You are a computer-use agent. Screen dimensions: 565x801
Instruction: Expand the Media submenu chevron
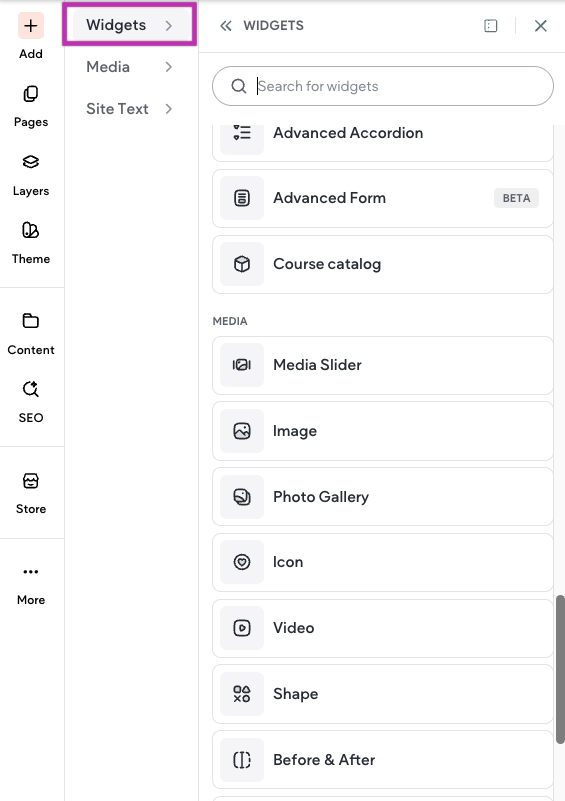[x=169, y=67]
